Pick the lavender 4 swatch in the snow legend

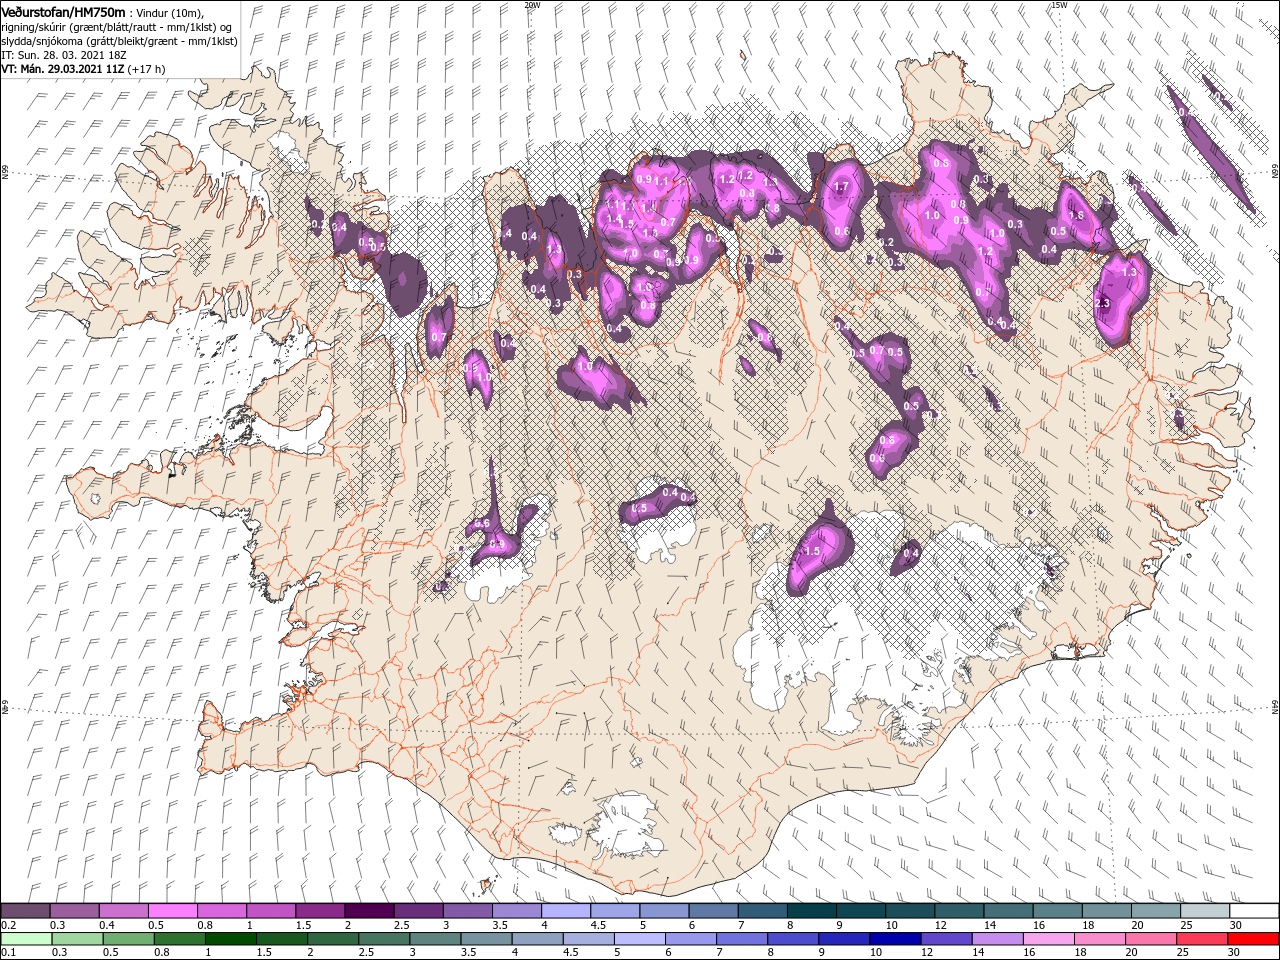[565, 911]
